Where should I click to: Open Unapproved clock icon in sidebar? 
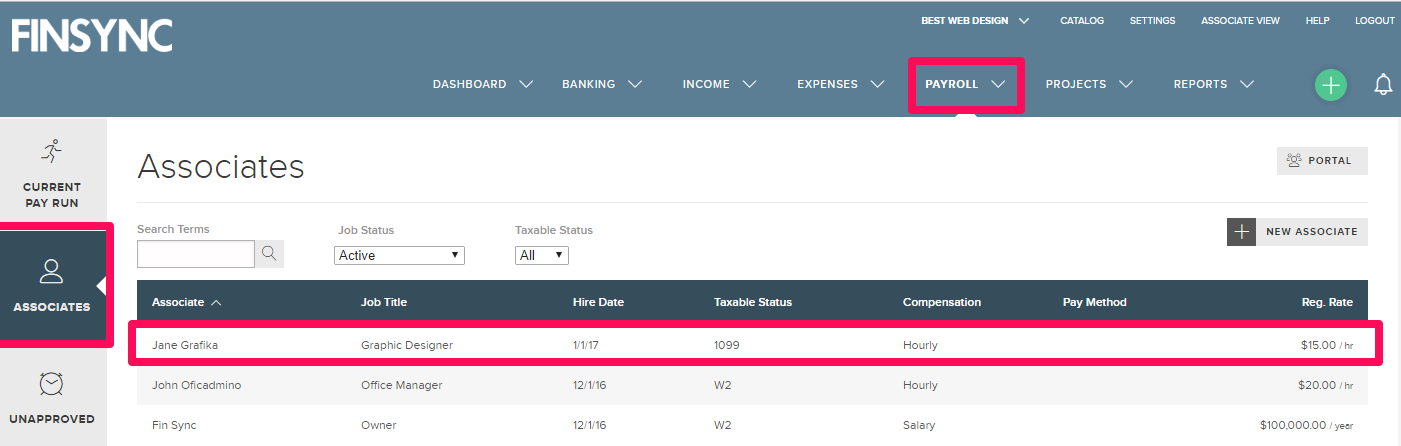[52, 384]
